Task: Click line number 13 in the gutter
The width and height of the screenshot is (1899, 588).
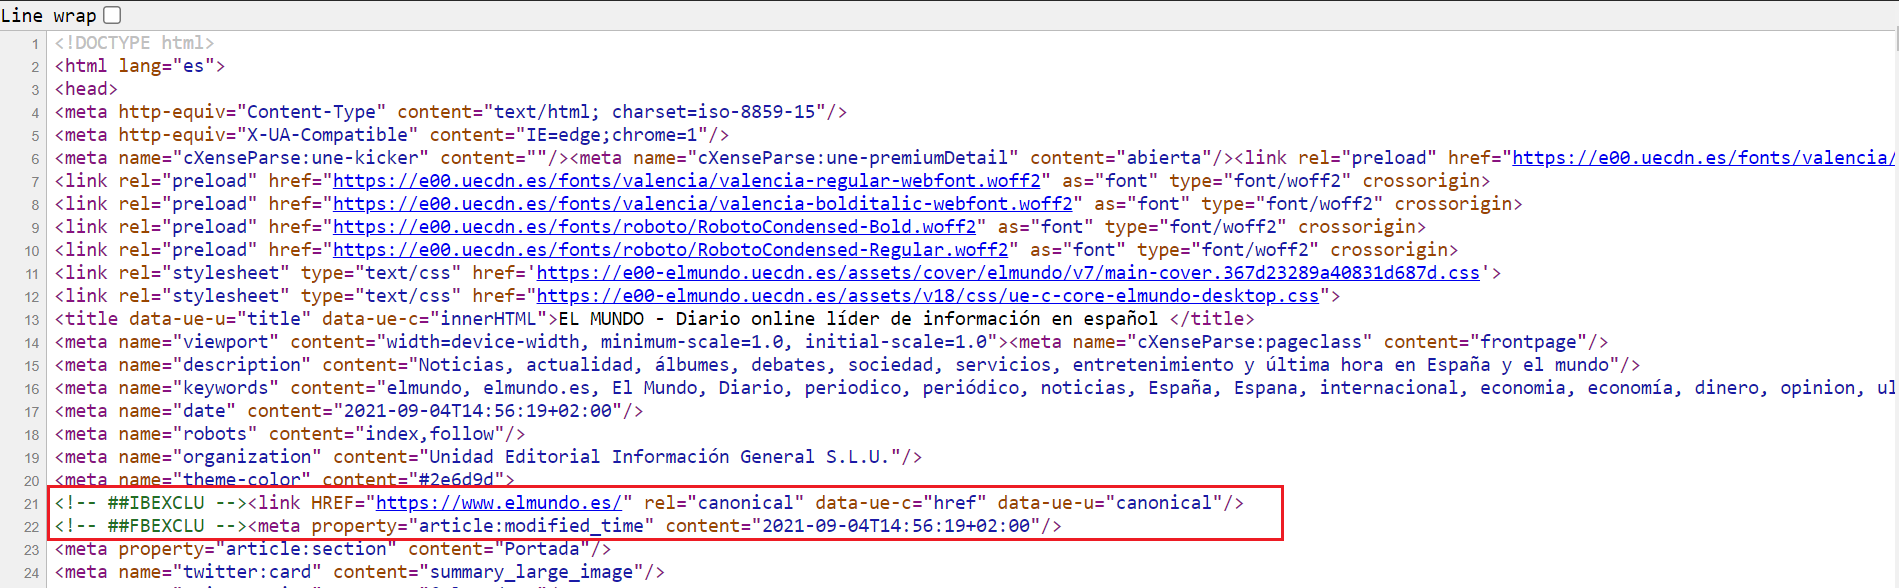Action: click(32, 320)
